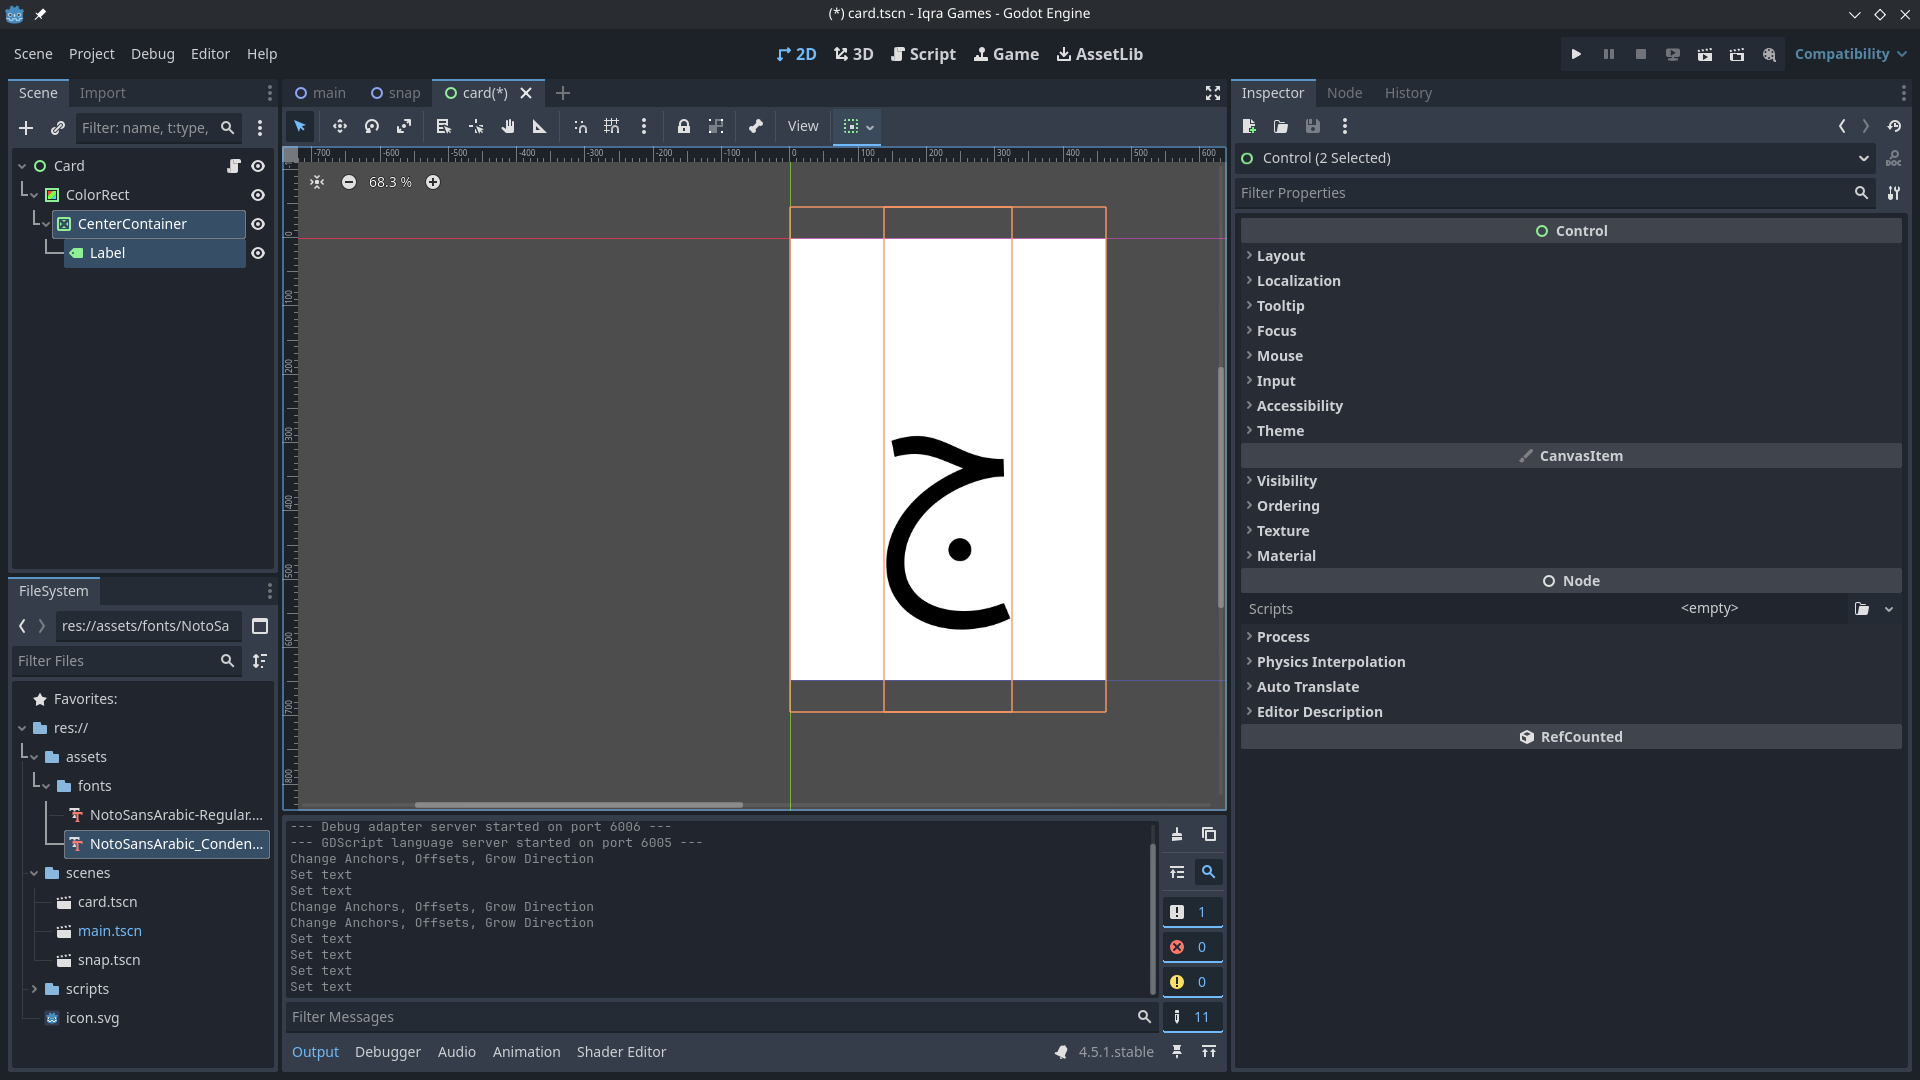Click the lock selected node icon
Screen dimensions: 1920x1080
(684, 126)
